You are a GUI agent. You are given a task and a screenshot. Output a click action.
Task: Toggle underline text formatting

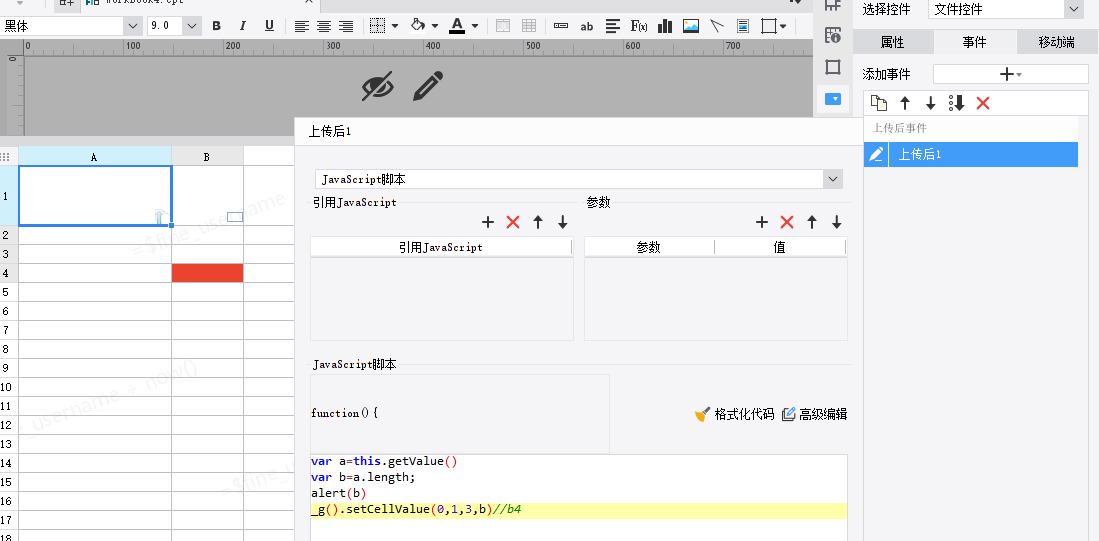click(269, 26)
